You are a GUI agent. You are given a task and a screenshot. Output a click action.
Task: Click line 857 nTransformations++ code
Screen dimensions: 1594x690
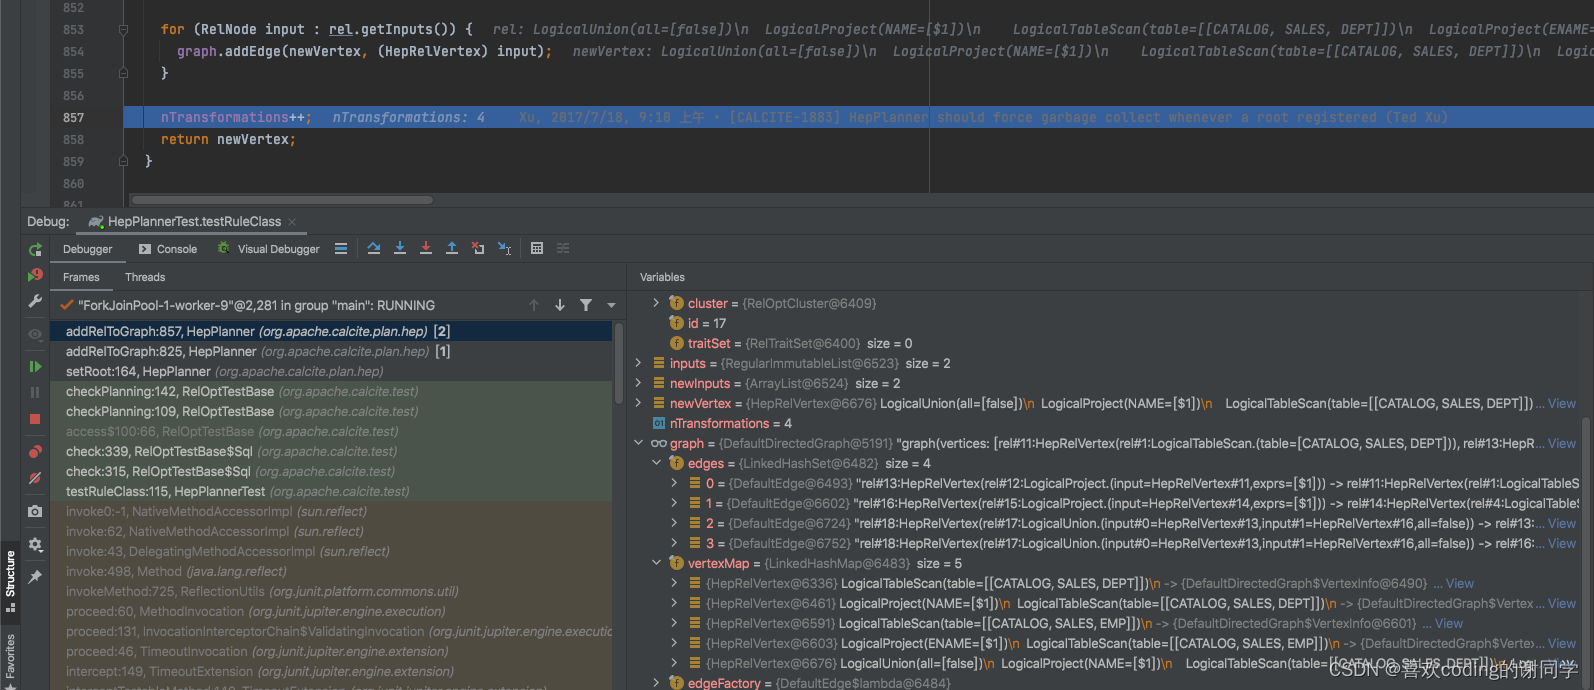pyautogui.click(x=236, y=117)
